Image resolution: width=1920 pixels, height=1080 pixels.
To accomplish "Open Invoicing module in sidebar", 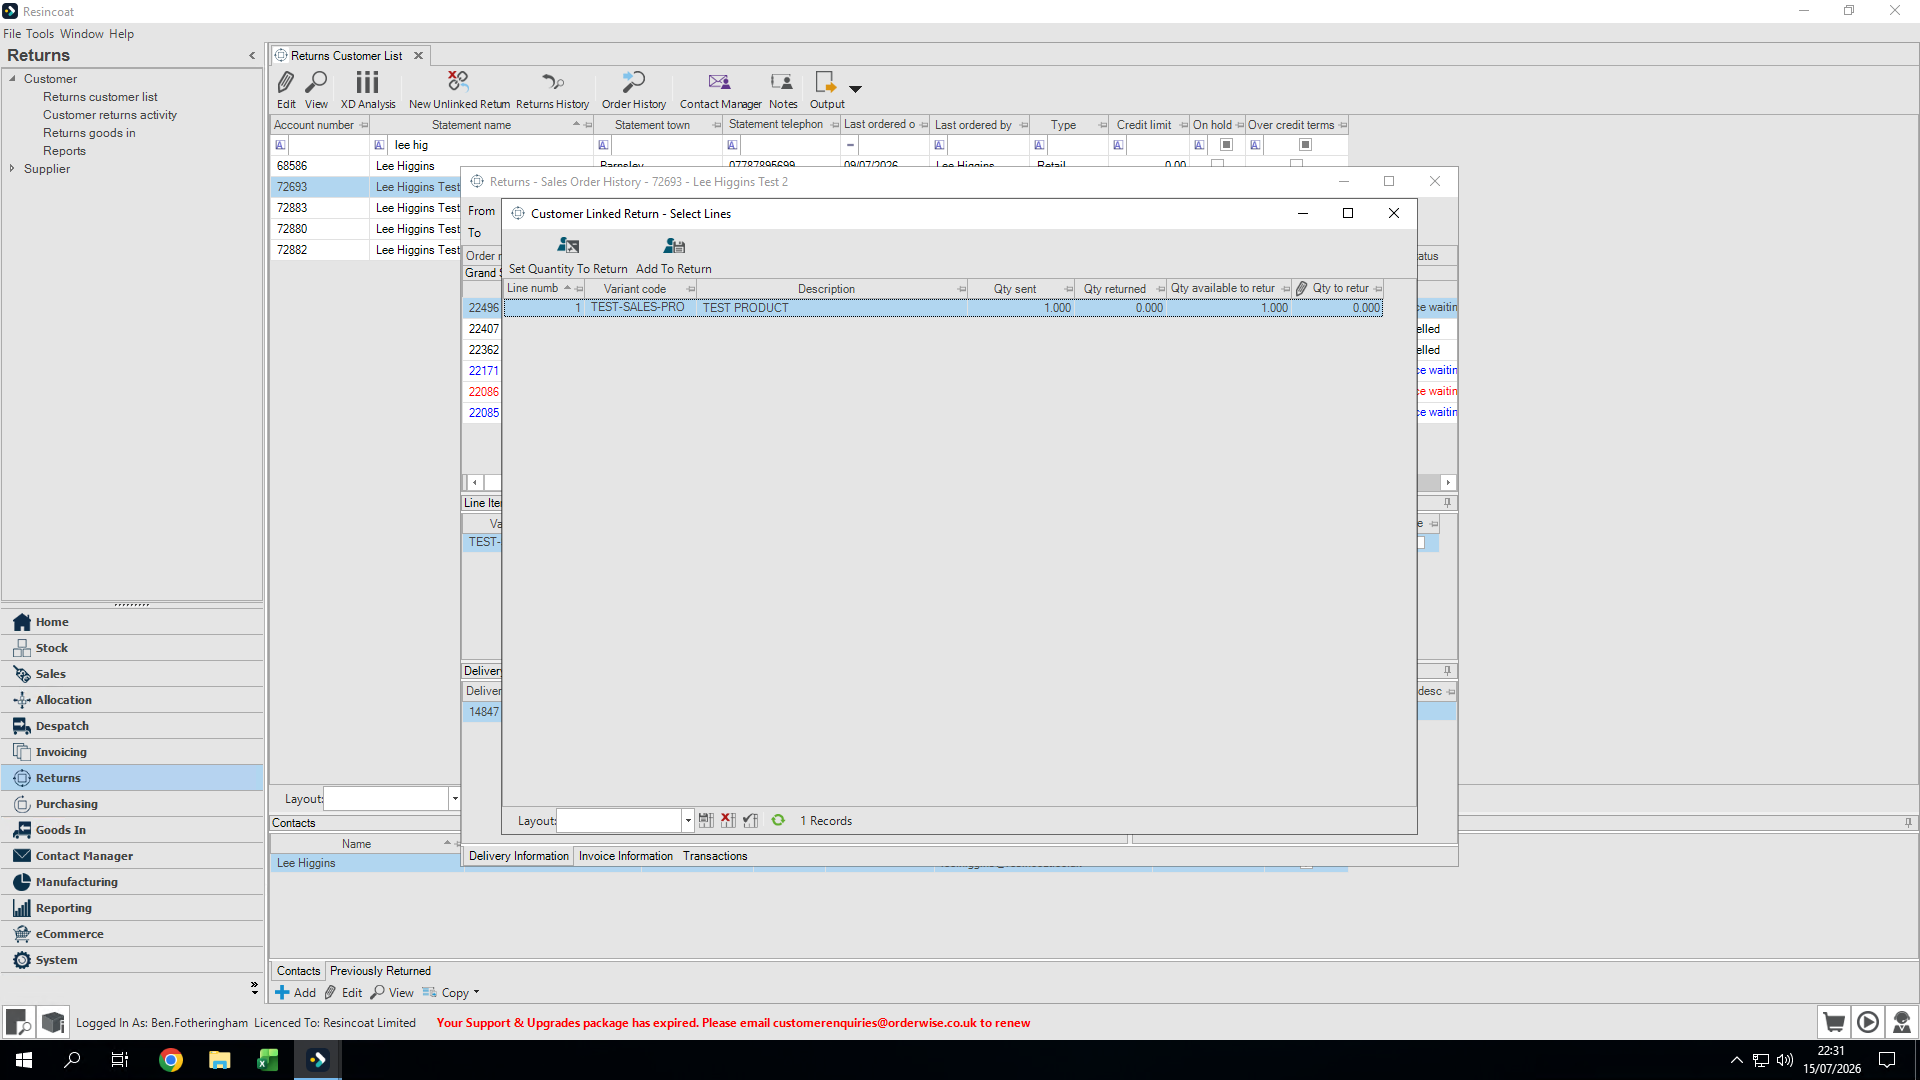I will coord(132,752).
